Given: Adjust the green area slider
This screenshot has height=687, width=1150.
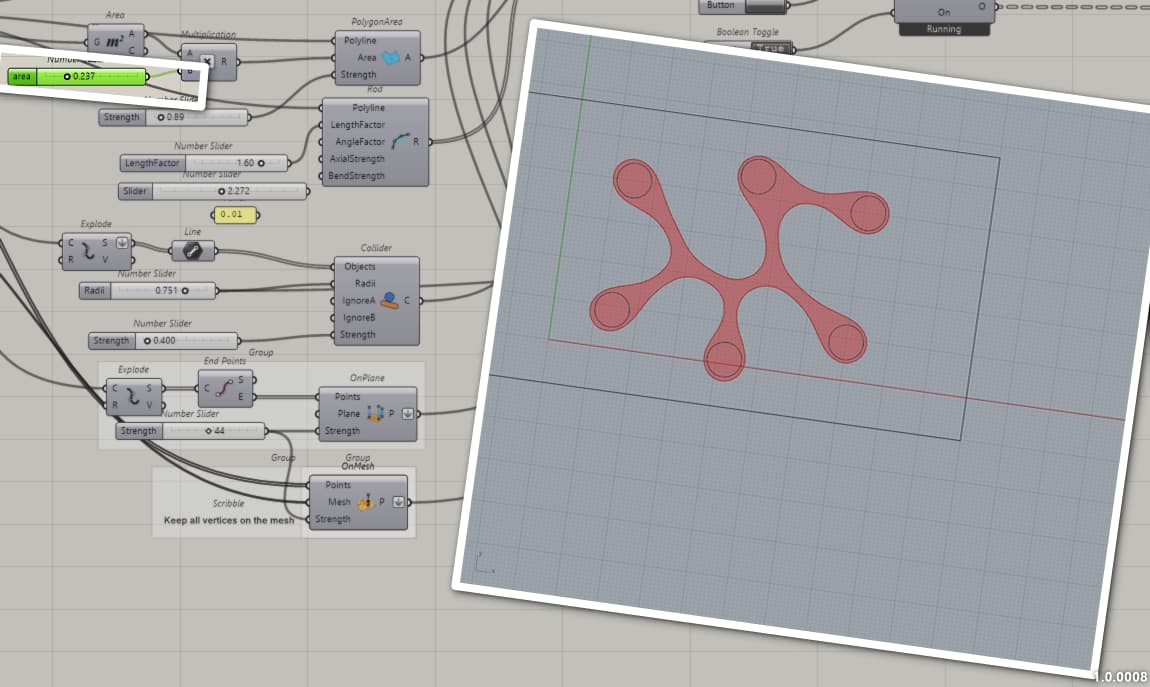Looking at the screenshot, I should click(77, 76).
